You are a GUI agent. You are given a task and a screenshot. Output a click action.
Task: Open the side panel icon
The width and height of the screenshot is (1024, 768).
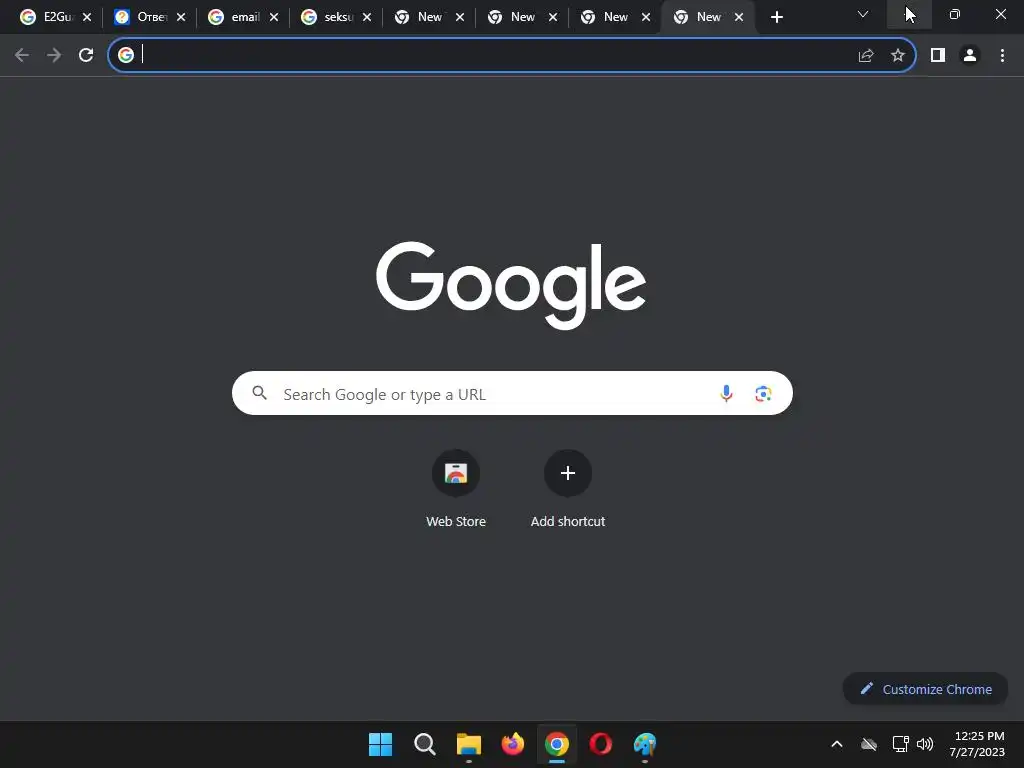(x=938, y=56)
